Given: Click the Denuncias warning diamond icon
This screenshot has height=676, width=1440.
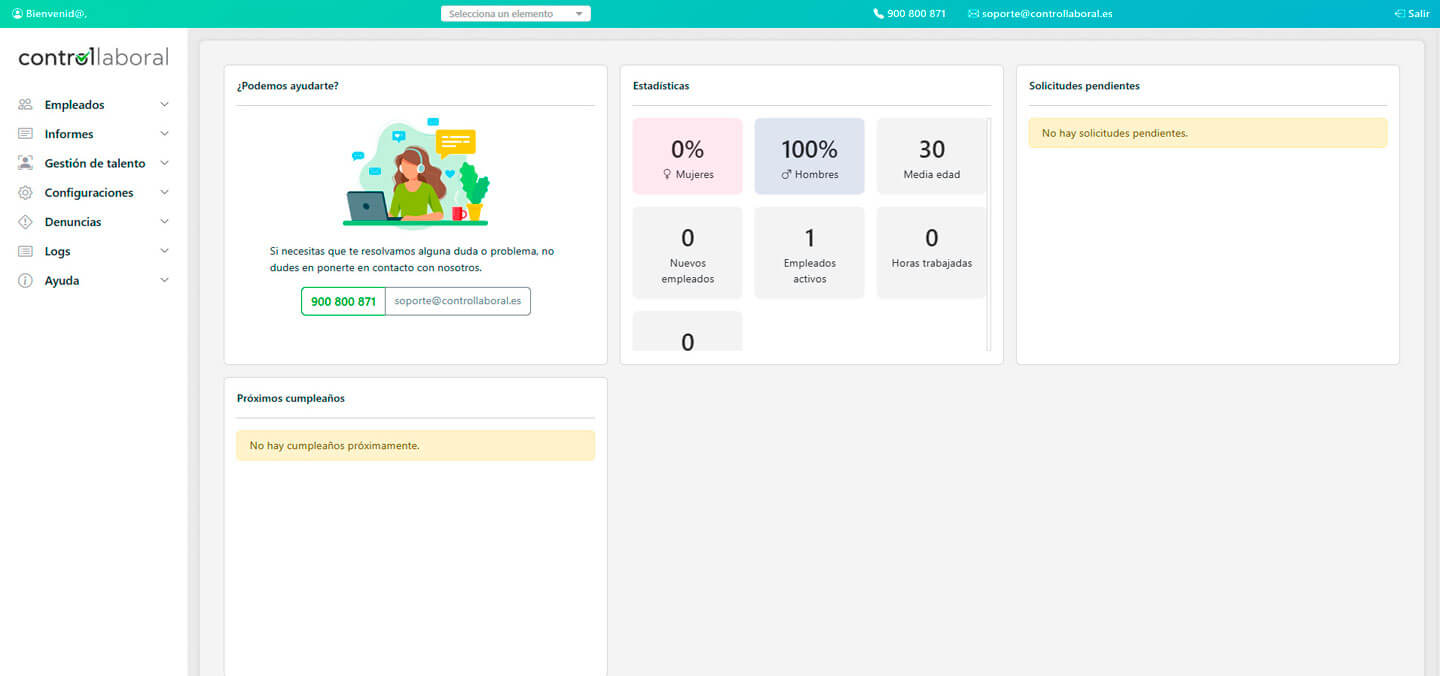Looking at the screenshot, I should click(25, 222).
